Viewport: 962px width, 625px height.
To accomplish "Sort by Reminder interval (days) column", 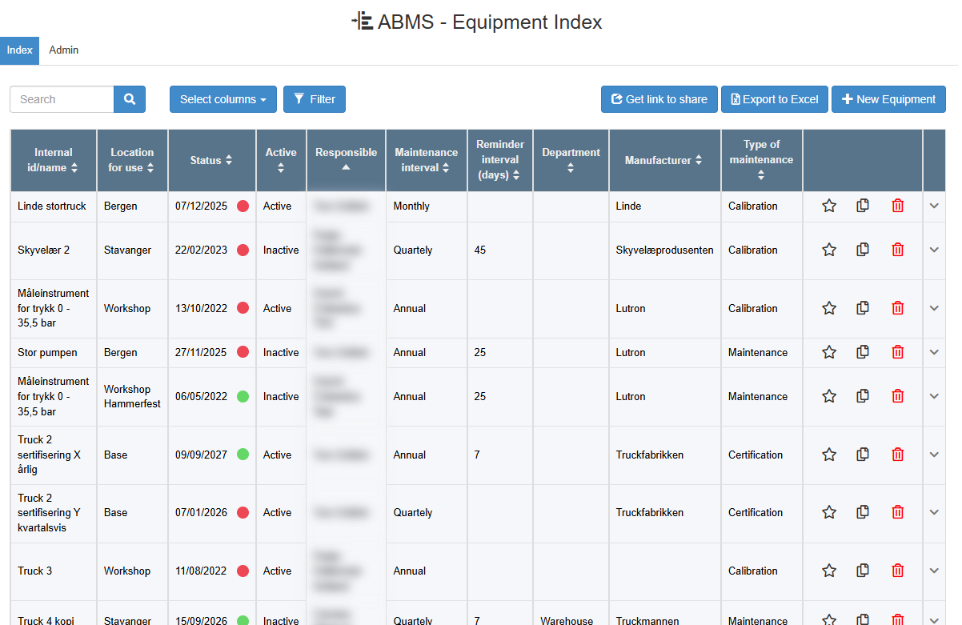I will tap(500, 160).
